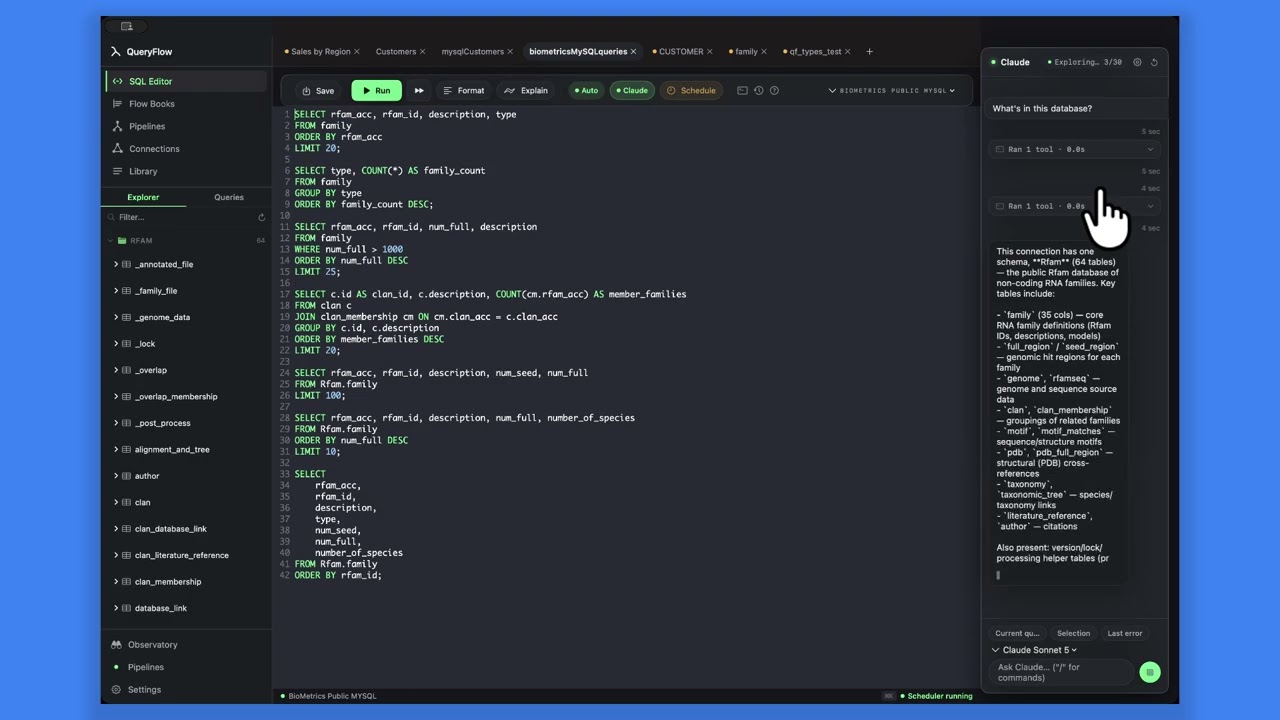Image resolution: width=1280 pixels, height=720 pixels.
Task: Expand the first Ran 1 tool entry
Action: (x=1074, y=149)
